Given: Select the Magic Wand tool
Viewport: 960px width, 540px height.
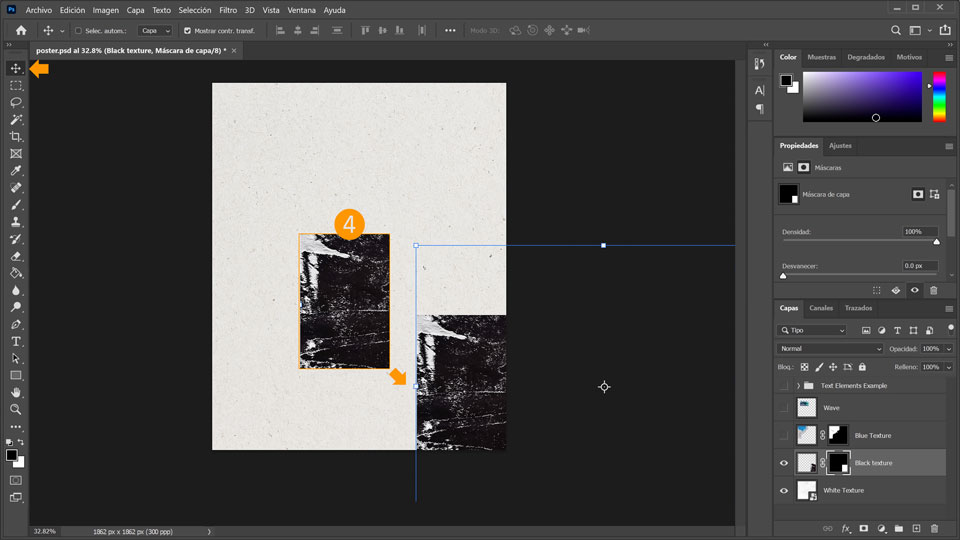Looking at the screenshot, I should pyautogui.click(x=16, y=119).
